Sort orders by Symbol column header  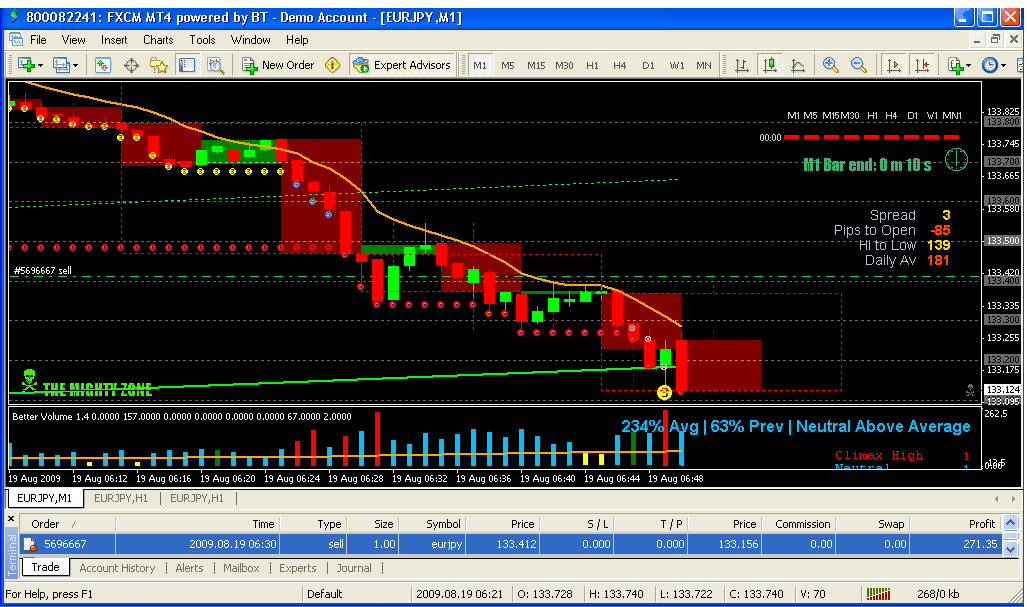pyautogui.click(x=432, y=524)
